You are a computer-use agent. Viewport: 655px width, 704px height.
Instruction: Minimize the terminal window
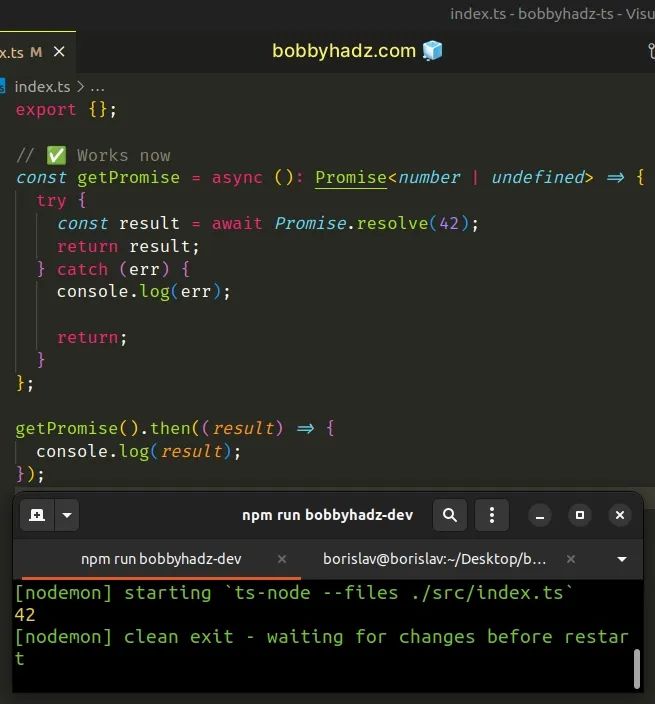(x=540, y=515)
